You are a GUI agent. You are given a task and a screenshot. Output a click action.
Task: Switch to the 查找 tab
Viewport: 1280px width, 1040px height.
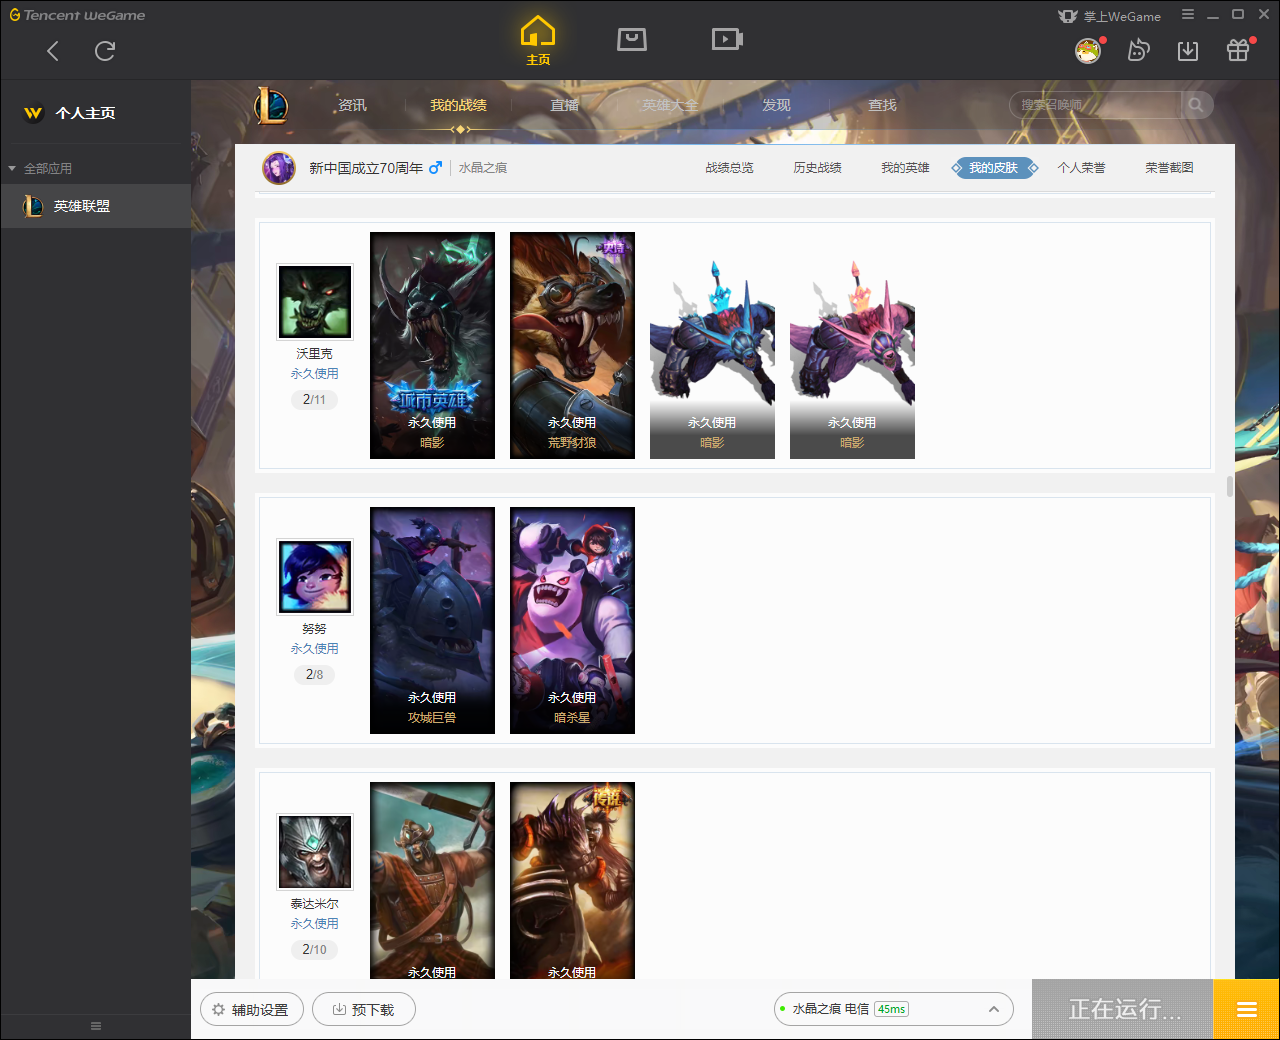(x=882, y=105)
